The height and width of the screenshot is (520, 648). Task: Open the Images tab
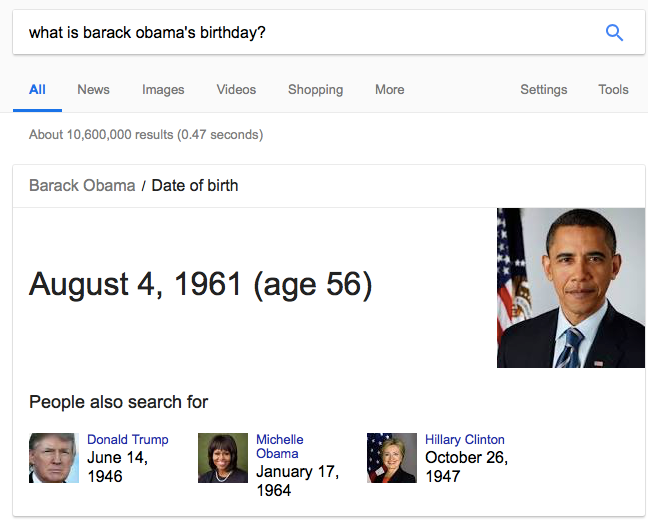163,90
